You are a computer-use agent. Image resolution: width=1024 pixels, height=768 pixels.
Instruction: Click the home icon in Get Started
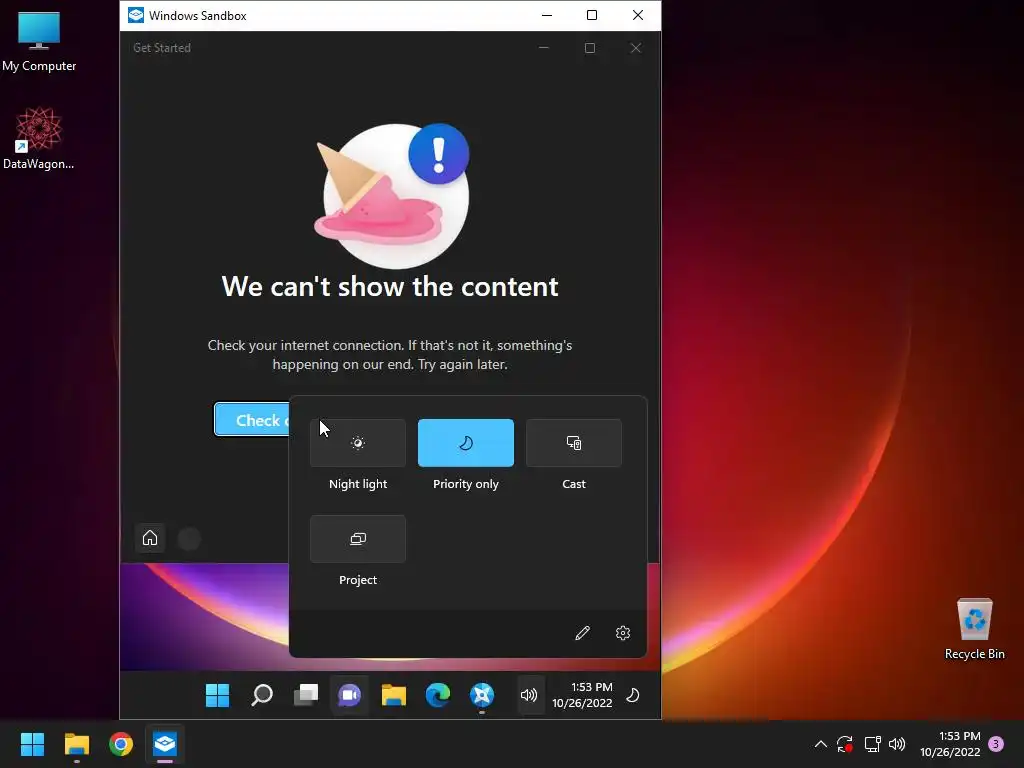tap(150, 538)
